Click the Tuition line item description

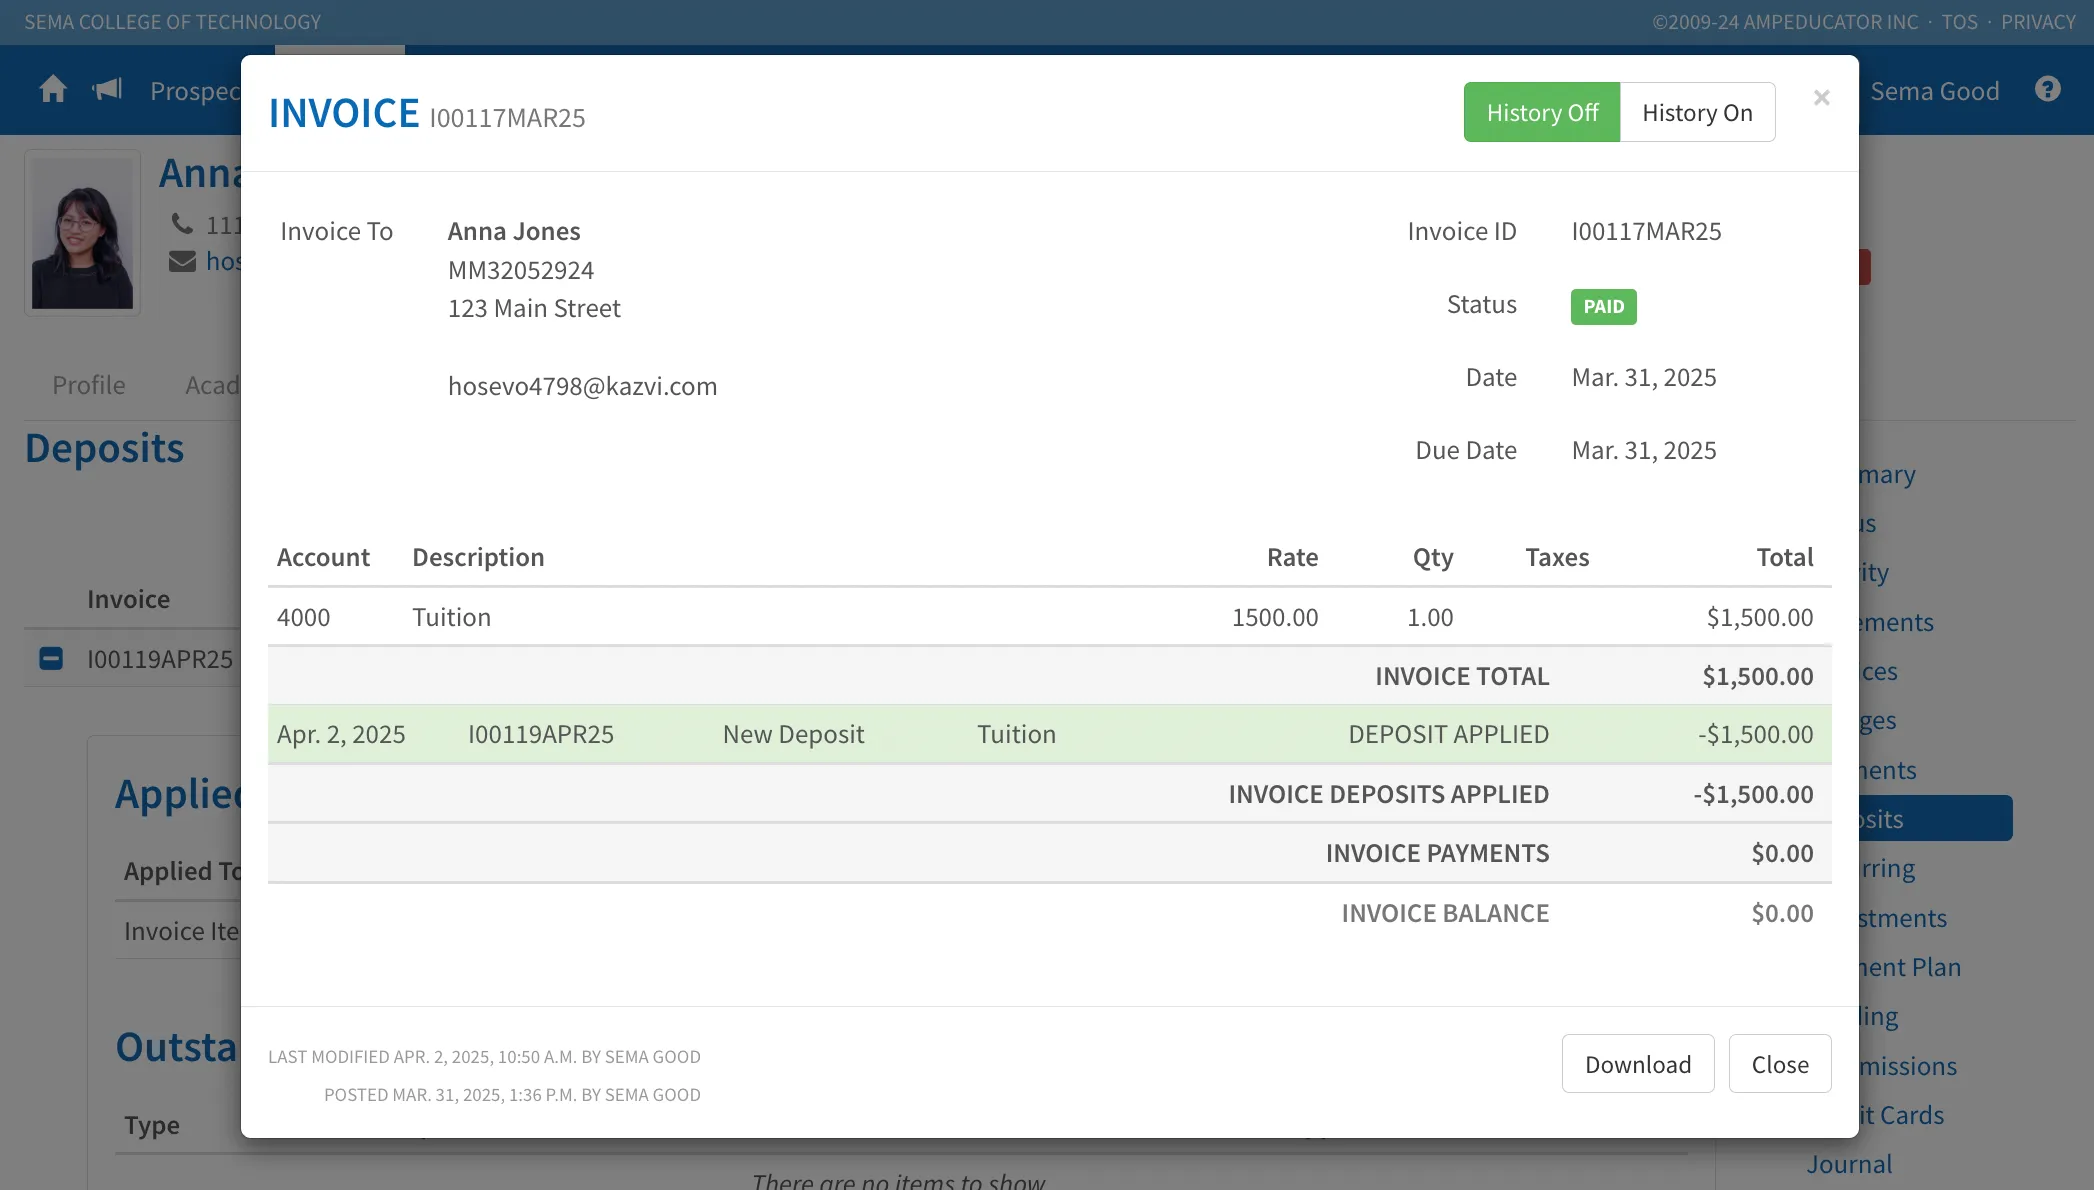coord(451,617)
